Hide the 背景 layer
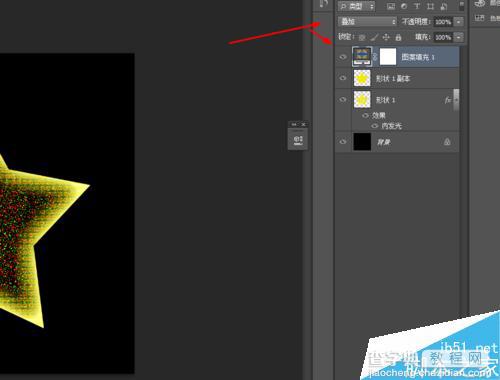The width and height of the screenshot is (500, 380). 343,142
